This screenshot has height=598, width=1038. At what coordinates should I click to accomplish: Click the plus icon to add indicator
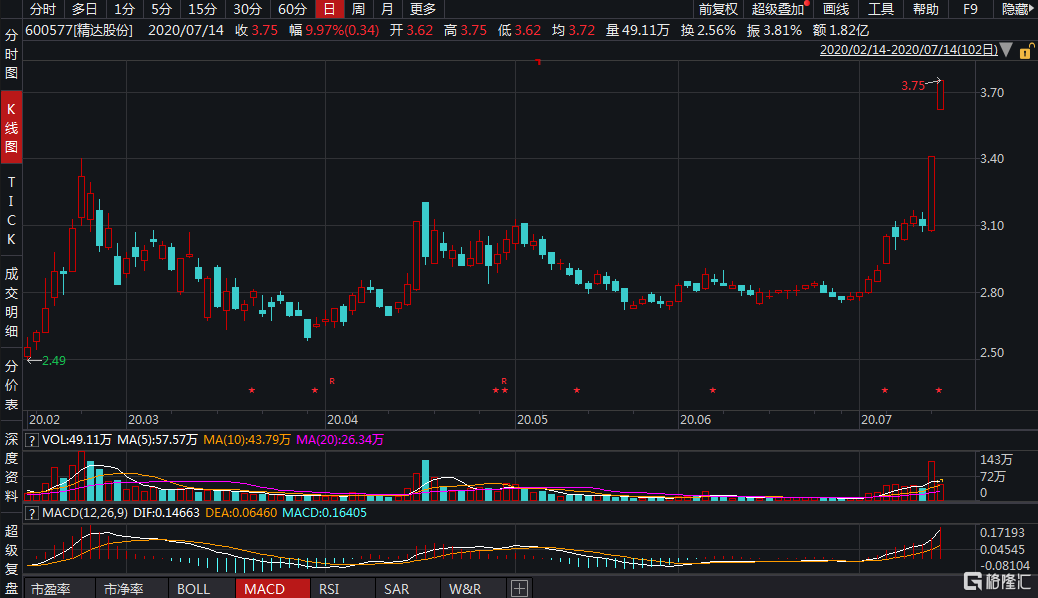520,589
